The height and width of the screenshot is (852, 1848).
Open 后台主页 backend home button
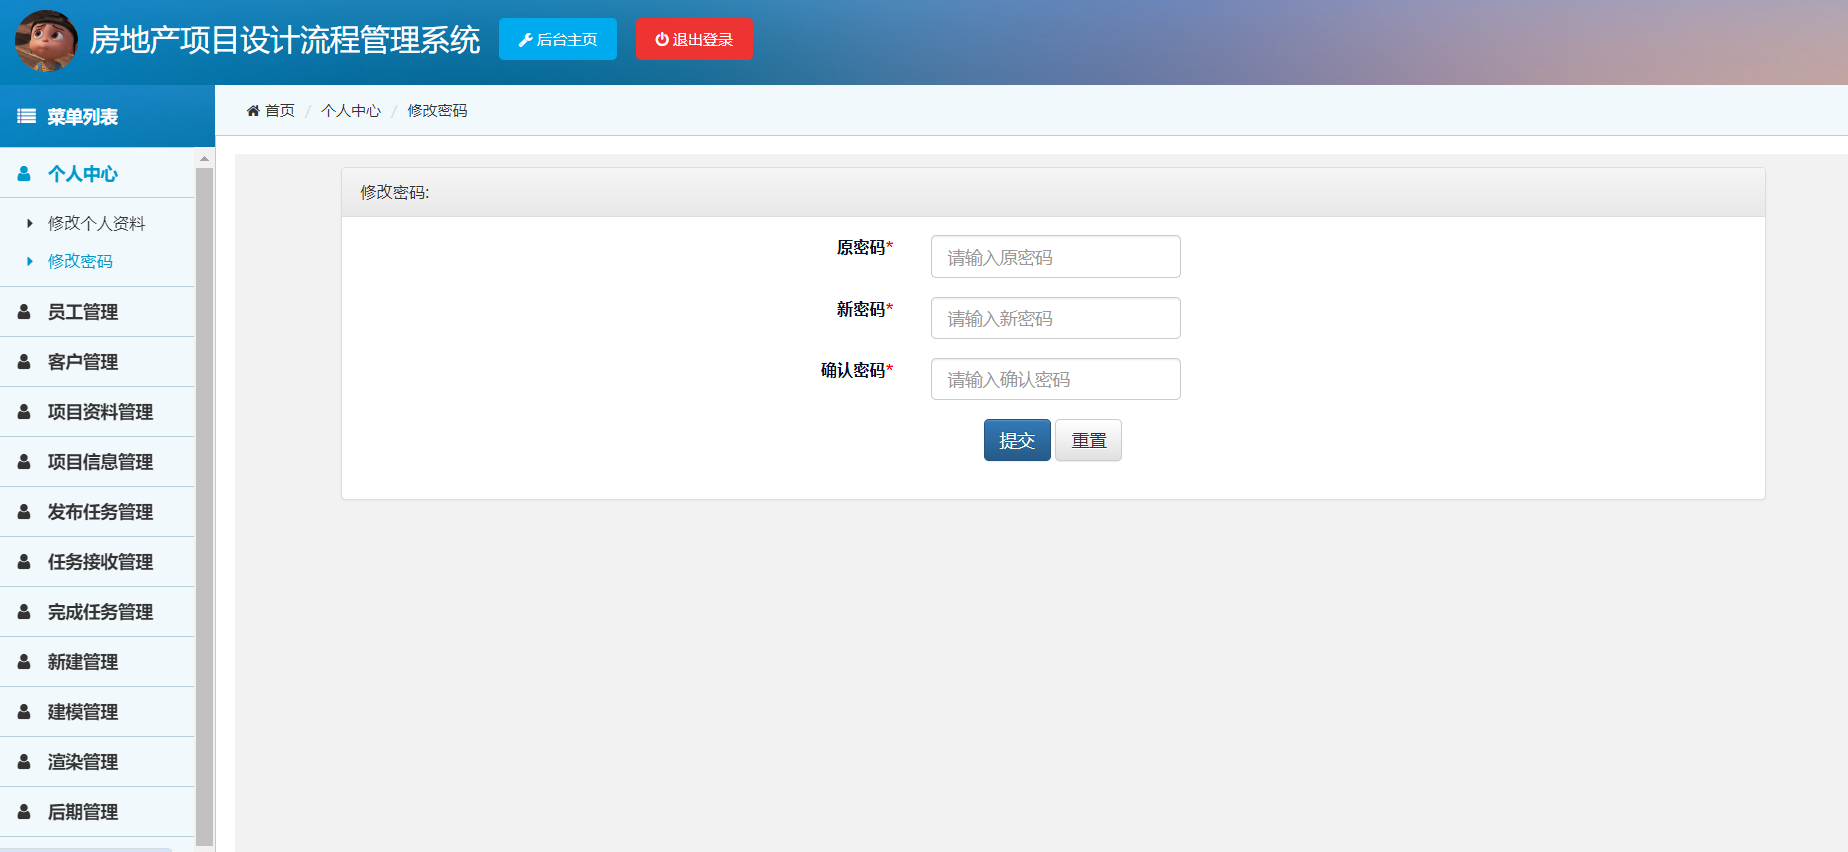[558, 39]
